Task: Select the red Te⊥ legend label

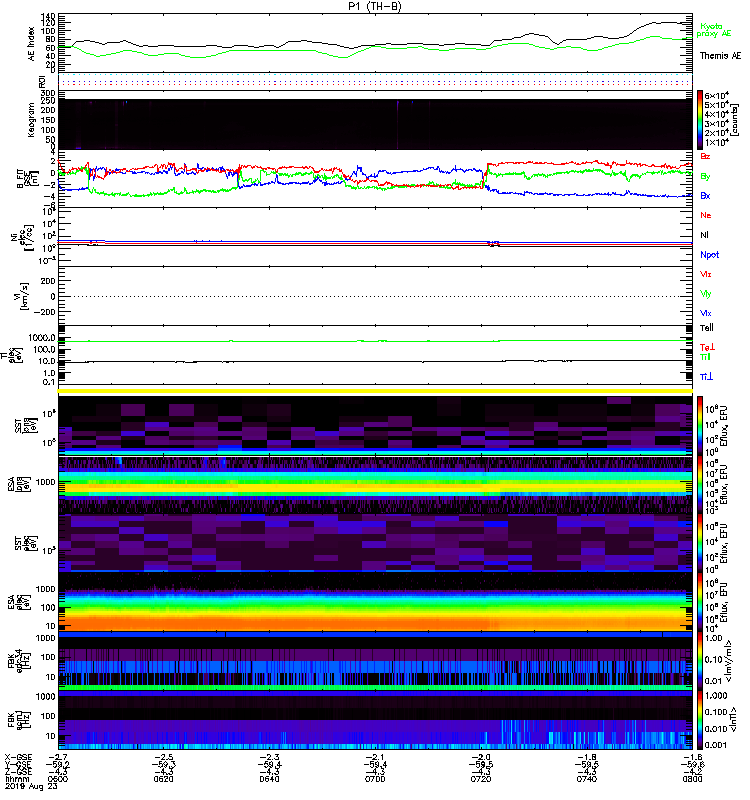Action: click(x=707, y=347)
